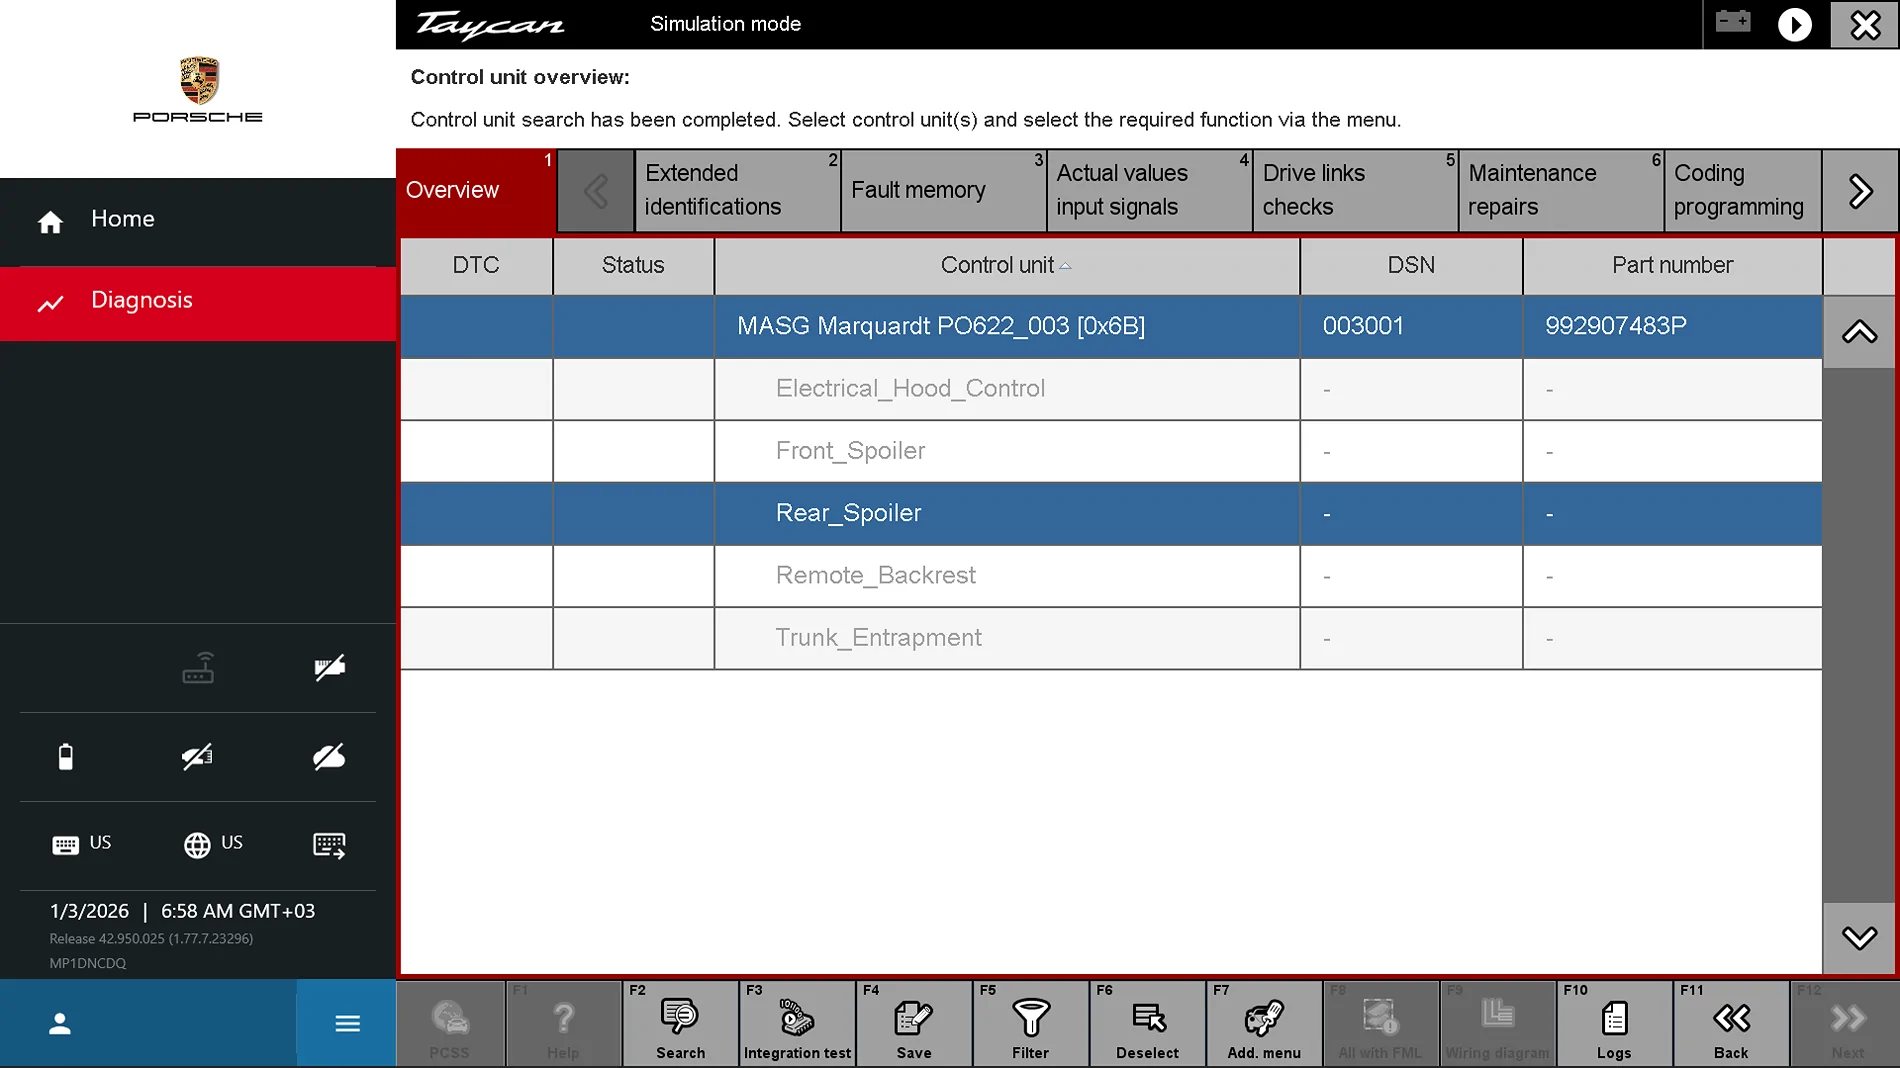
Task: Click the VCI disconnected status icon
Action: pos(329,668)
